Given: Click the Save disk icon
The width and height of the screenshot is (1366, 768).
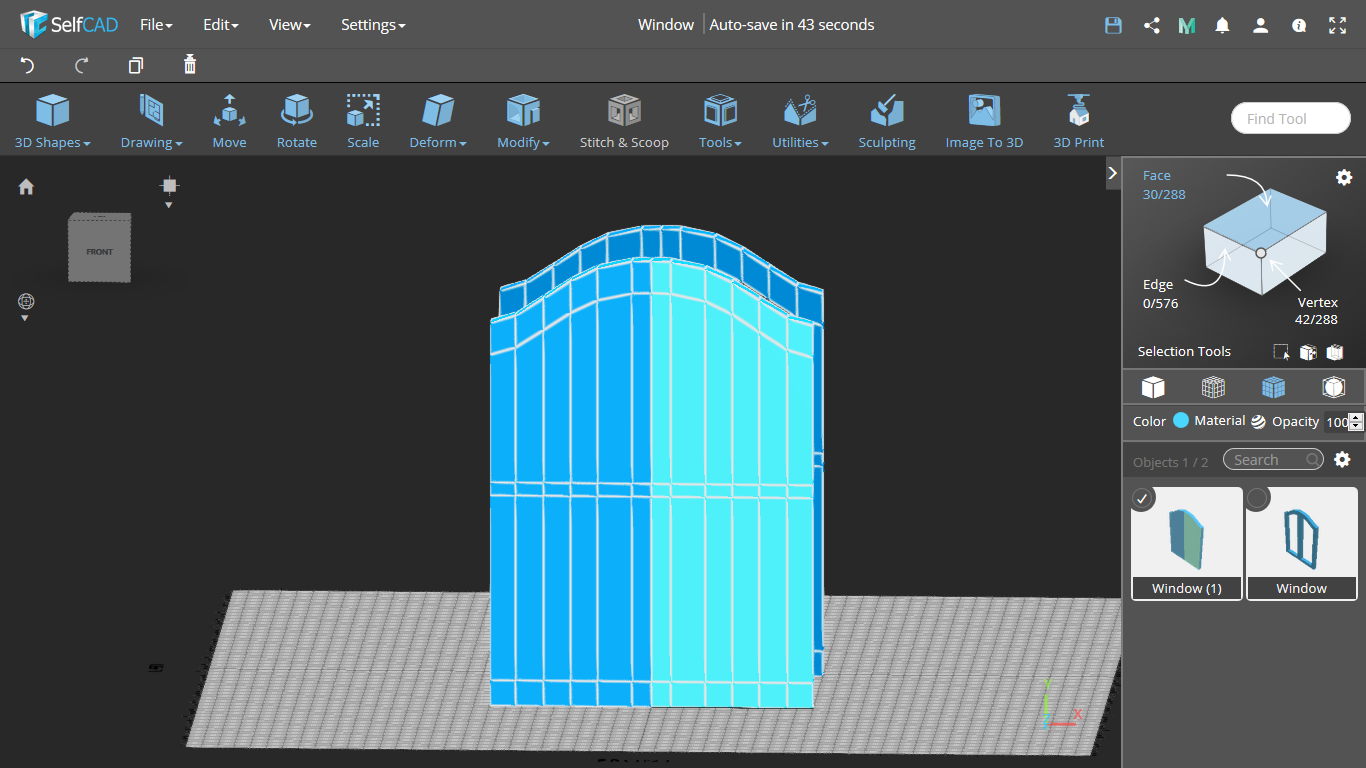Looking at the screenshot, I should coord(1113,26).
